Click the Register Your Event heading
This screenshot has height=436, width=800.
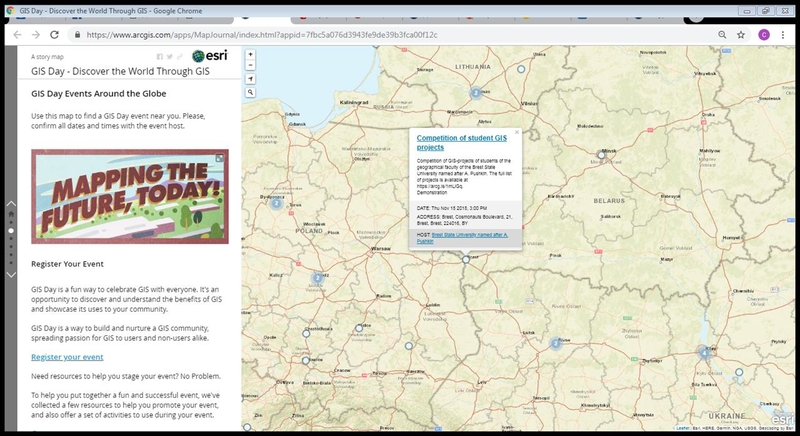[67, 264]
